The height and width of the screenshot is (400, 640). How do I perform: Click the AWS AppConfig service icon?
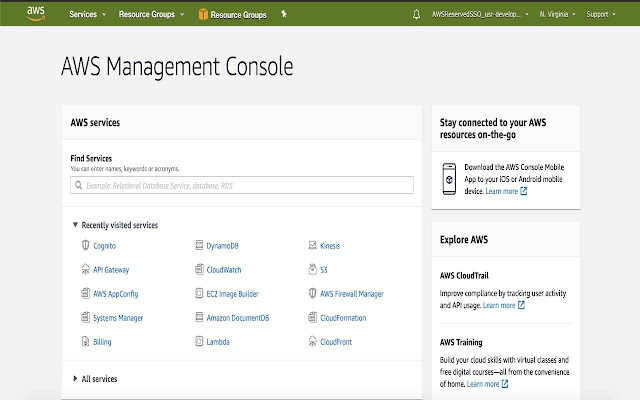click(85, 293)
